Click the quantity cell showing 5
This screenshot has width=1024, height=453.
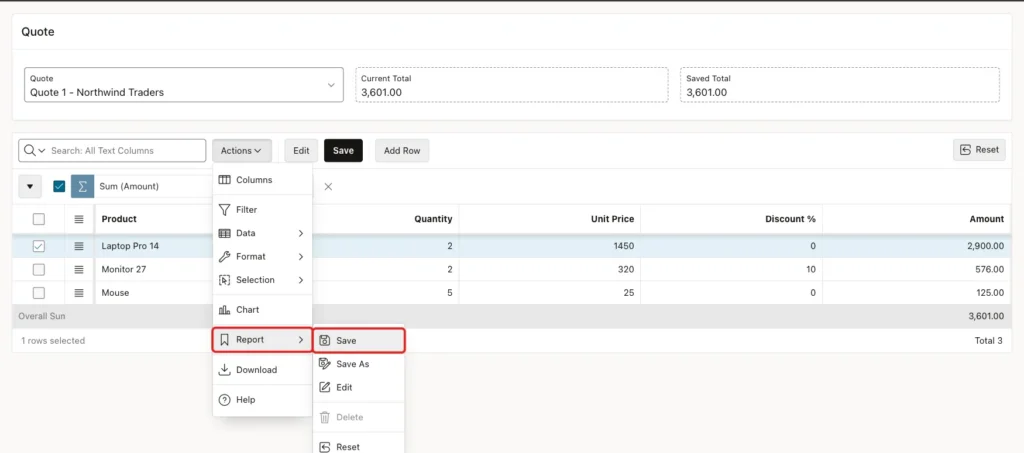386,293
